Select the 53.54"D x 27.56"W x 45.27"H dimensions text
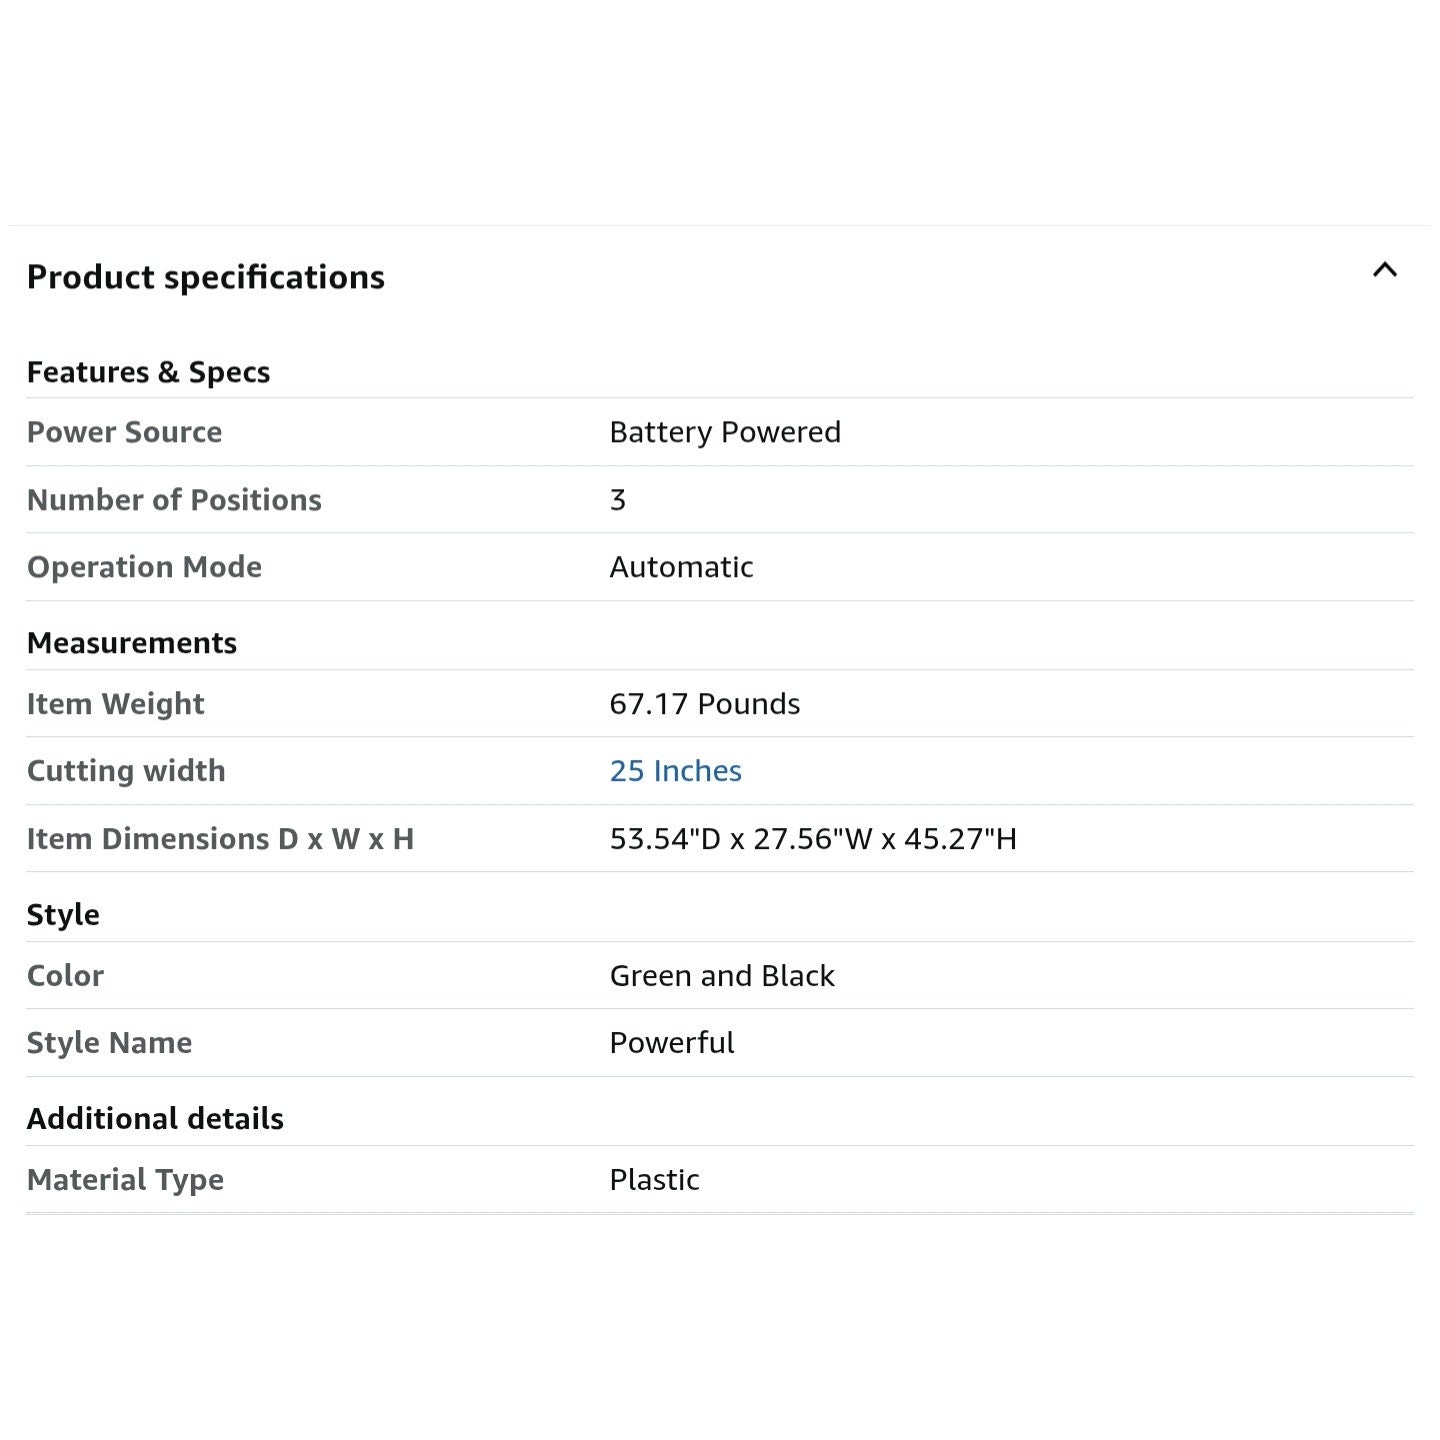 point(812,839)
